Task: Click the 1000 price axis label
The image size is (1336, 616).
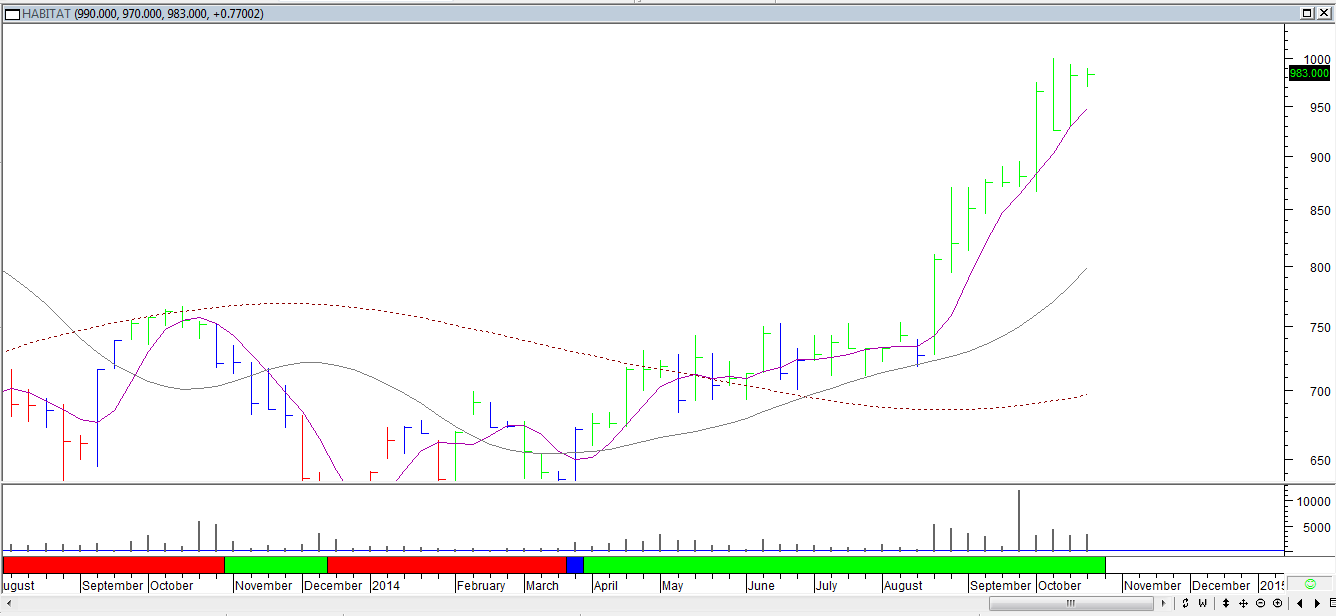Action: (x=1315, y=59)
